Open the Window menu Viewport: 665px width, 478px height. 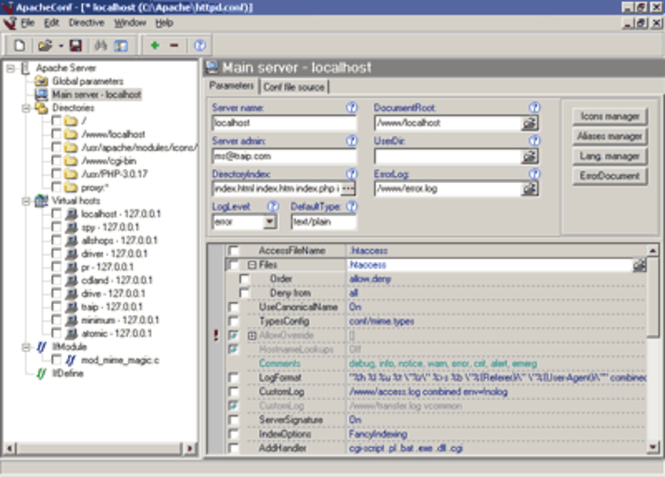coord(130,23)
